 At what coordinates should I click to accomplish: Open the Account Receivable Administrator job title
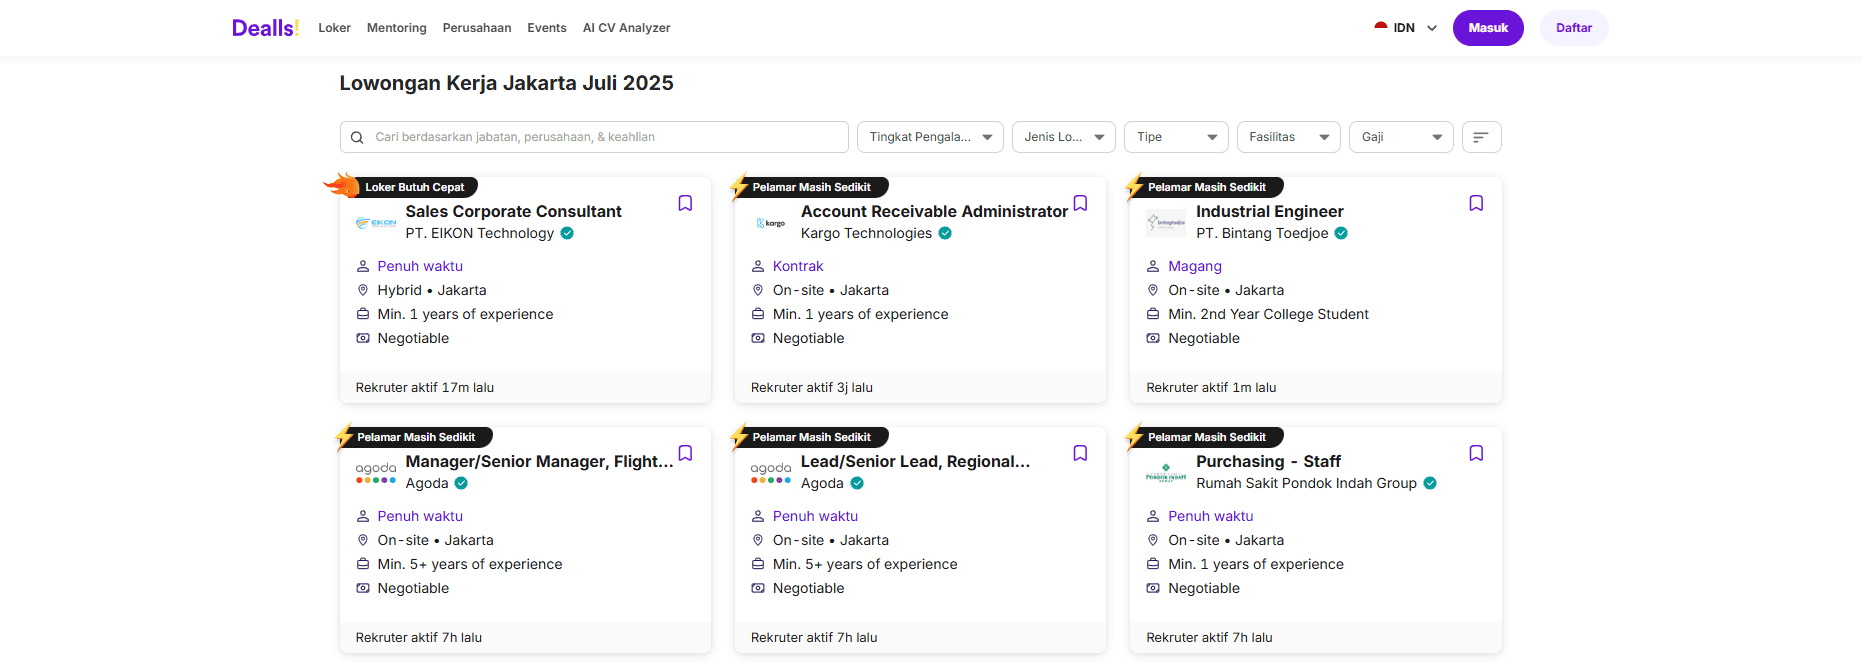pos(934,211)
